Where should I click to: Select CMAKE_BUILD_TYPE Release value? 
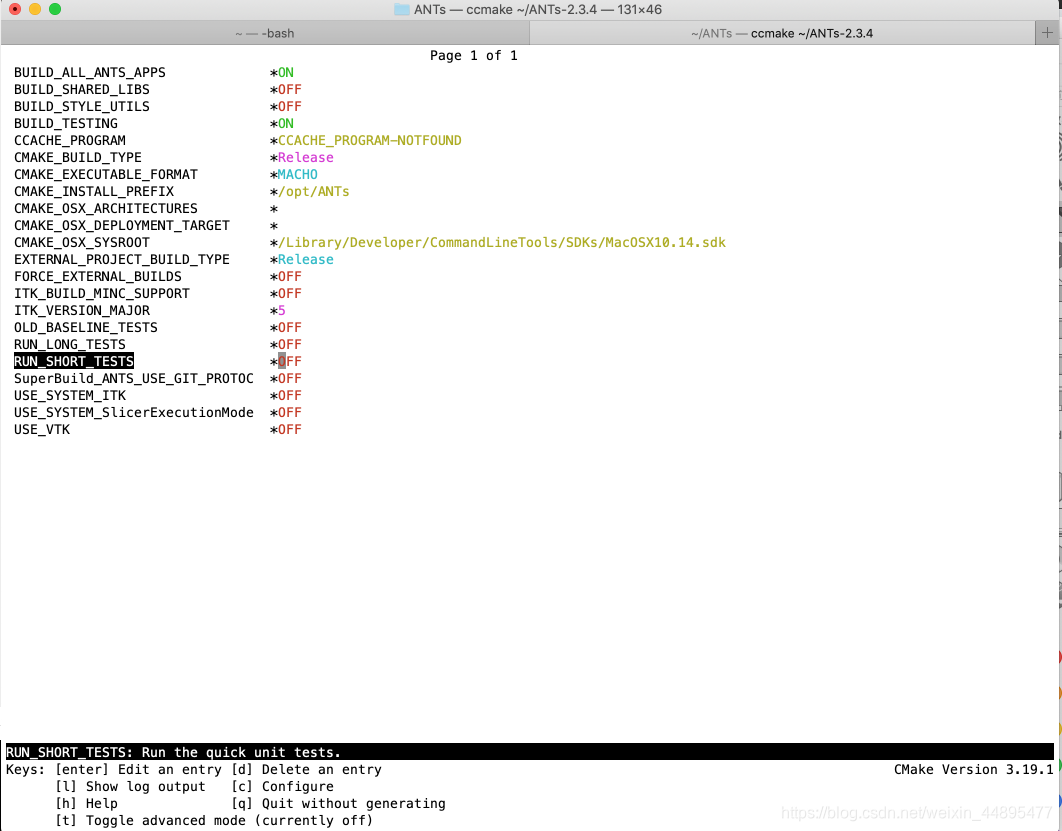(305, 157)
